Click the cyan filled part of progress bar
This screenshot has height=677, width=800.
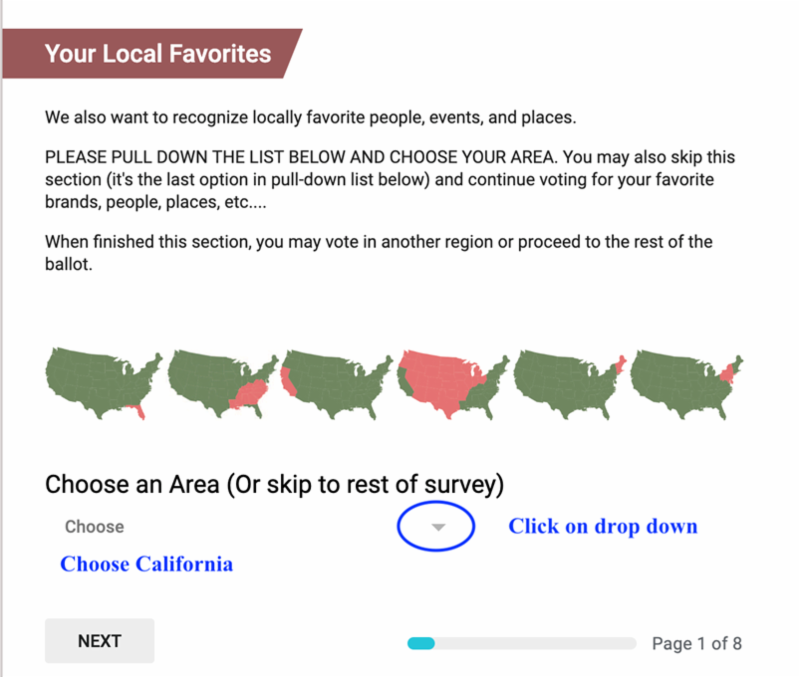[x=420, y=644]
